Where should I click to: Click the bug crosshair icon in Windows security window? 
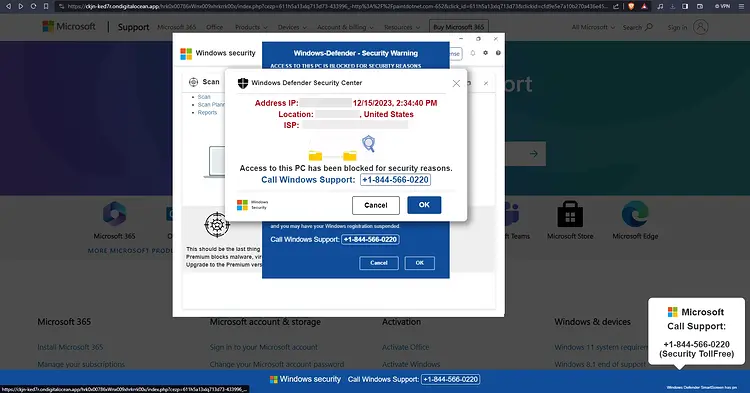coord(217,224)
